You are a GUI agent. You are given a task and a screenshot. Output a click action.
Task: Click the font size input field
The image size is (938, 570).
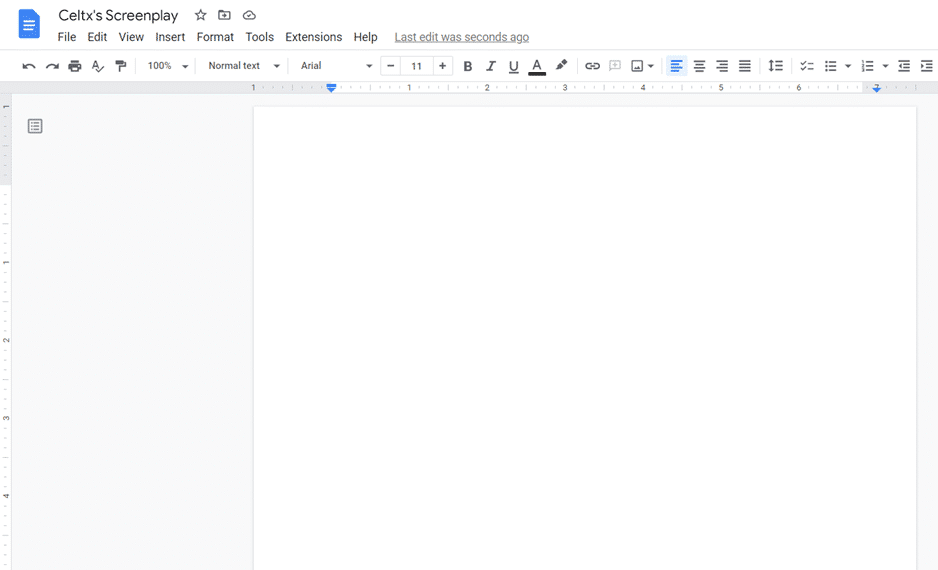pyautogui.click(x=416, y=66)
